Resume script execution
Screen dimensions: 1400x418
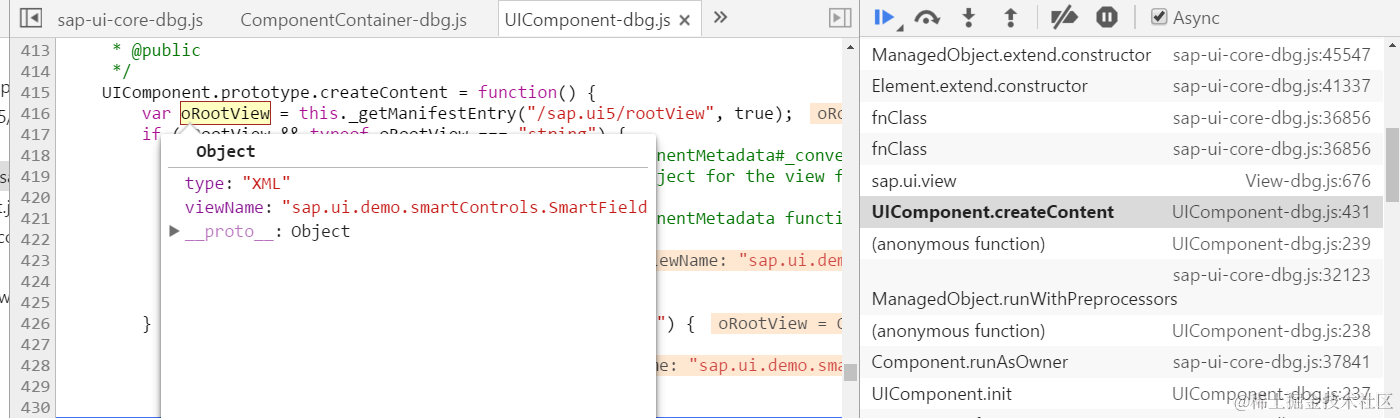884,17
